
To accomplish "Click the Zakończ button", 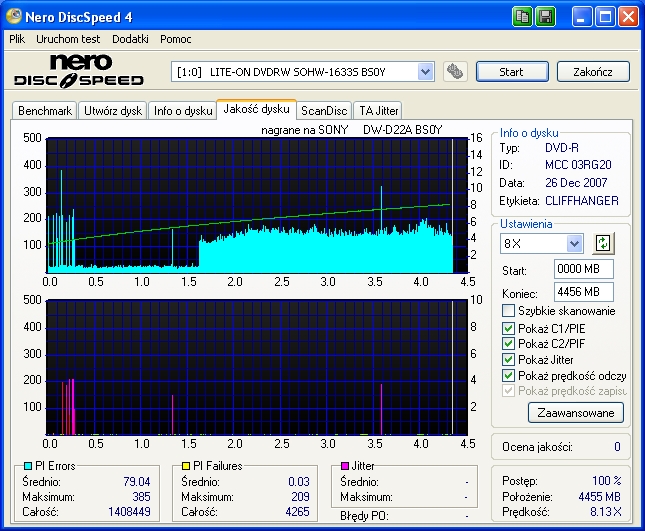I will [593, 72].
